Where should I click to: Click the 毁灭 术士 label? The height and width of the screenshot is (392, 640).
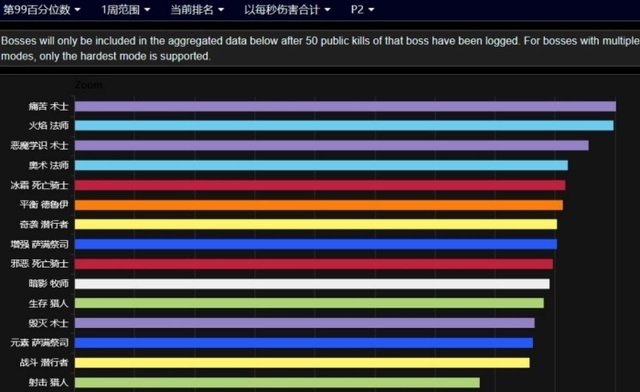(x=48, y=323)
